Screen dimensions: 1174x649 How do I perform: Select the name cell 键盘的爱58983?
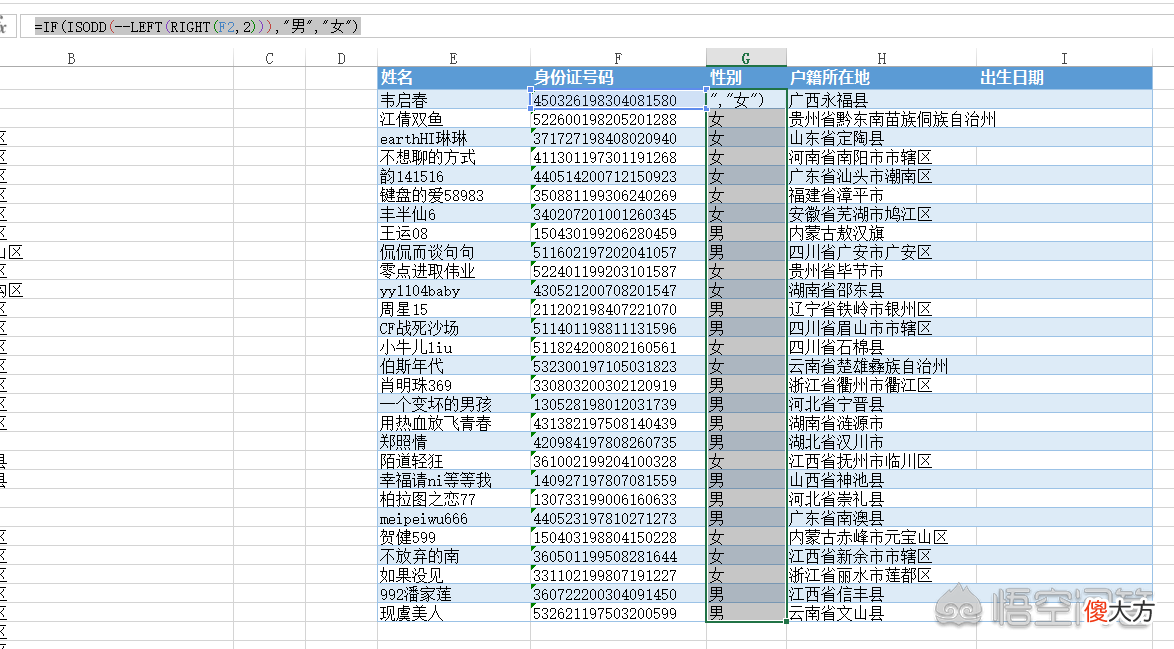pyautogui.click(x=454, y=195)
